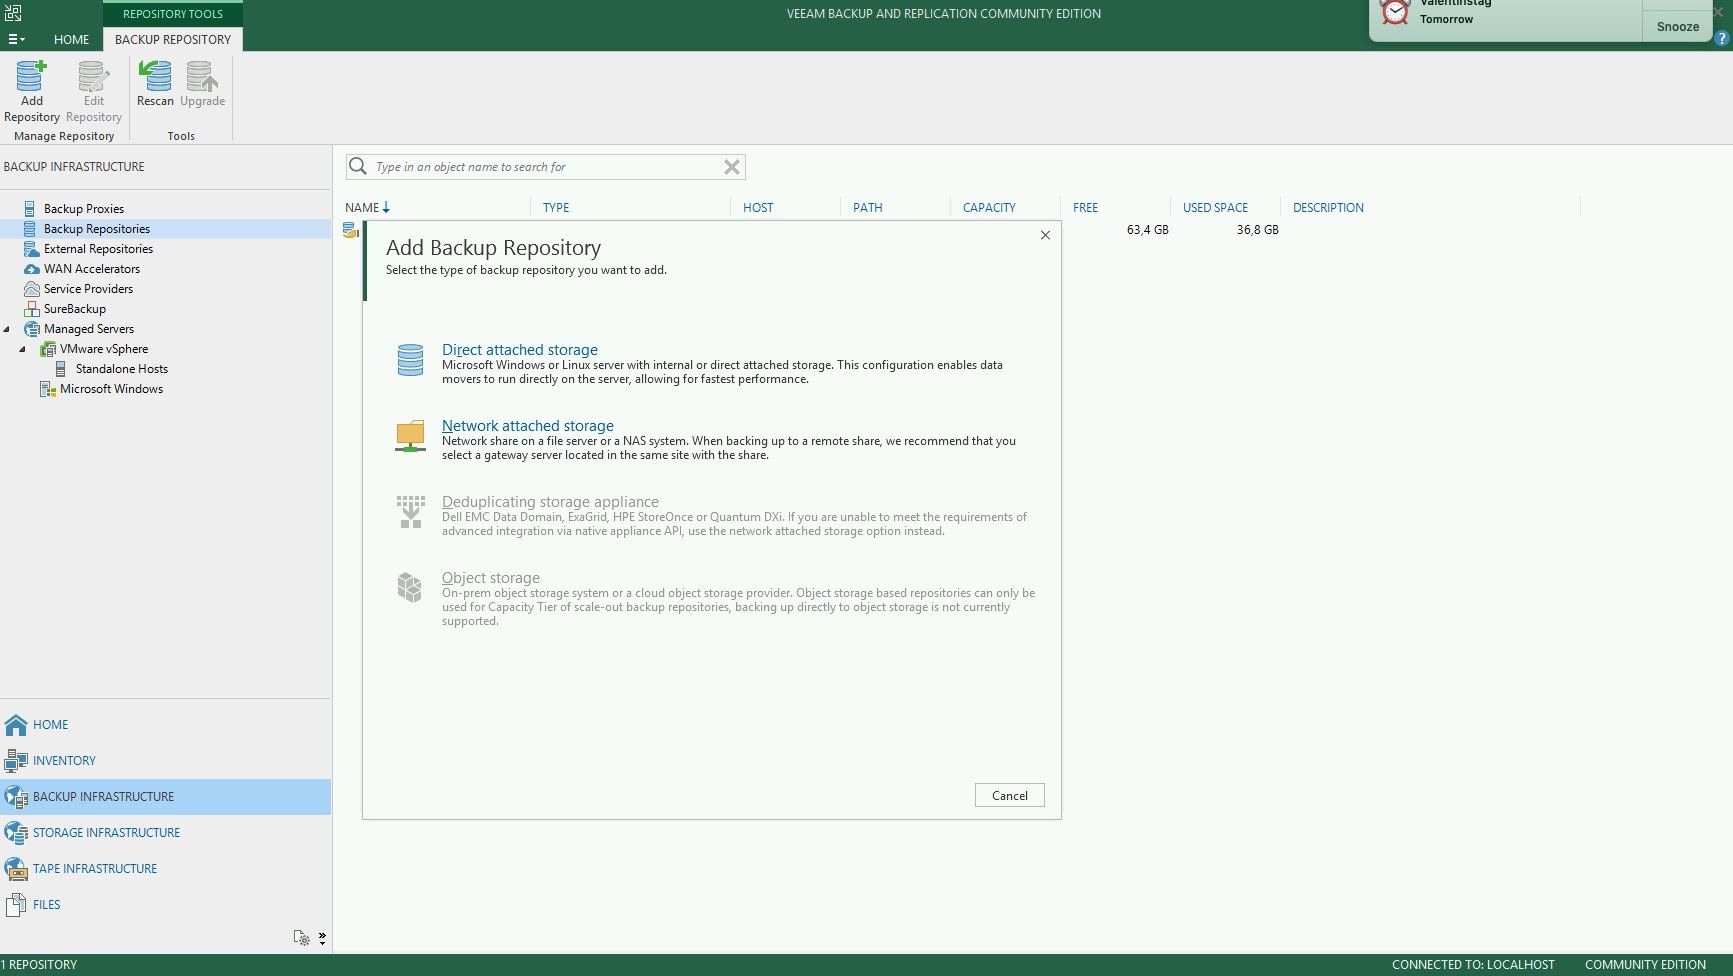Click the Object storage option
Screen dimensions: 1733x976
(x=491, y=578)
